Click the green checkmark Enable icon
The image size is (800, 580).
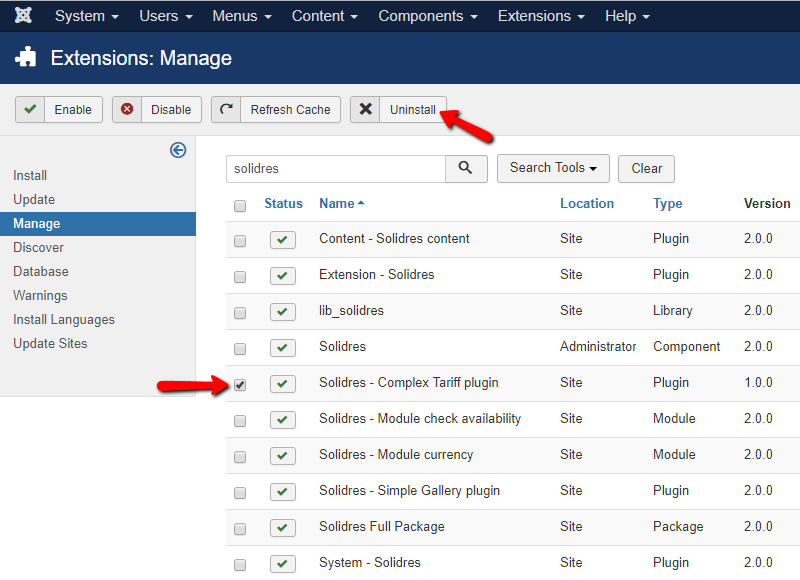pyautogui.click(x=31, y=110)
